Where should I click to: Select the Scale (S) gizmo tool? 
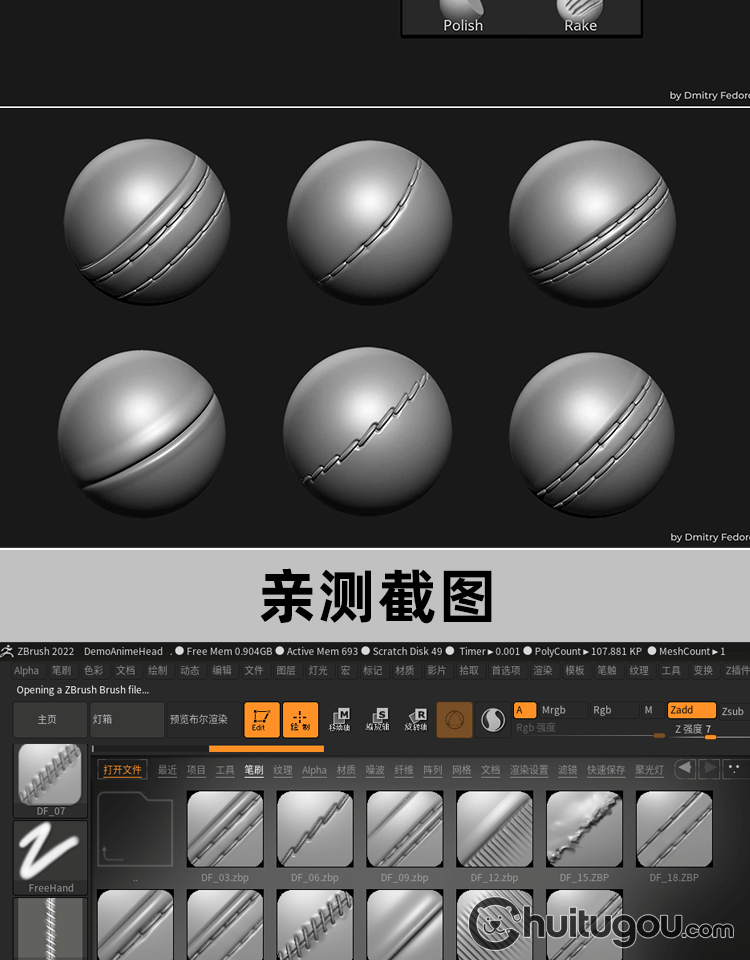pyautogui.click(x=378, y=719)
